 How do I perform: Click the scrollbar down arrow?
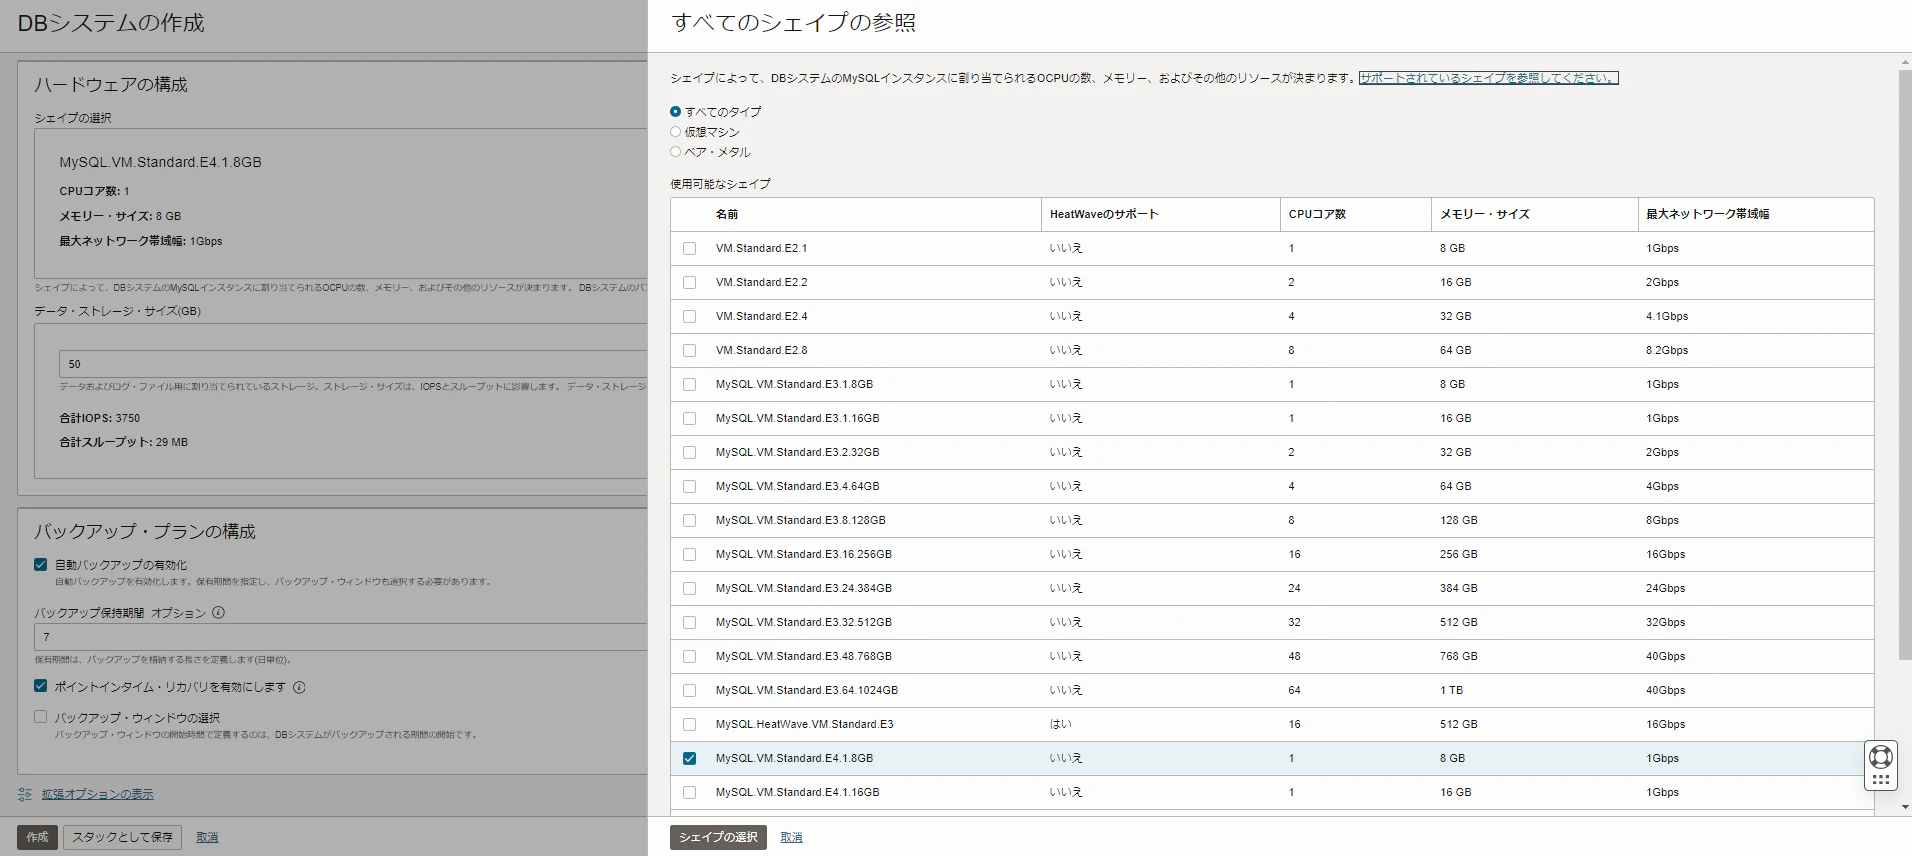pyautogui.click(x=1904, y=807)
